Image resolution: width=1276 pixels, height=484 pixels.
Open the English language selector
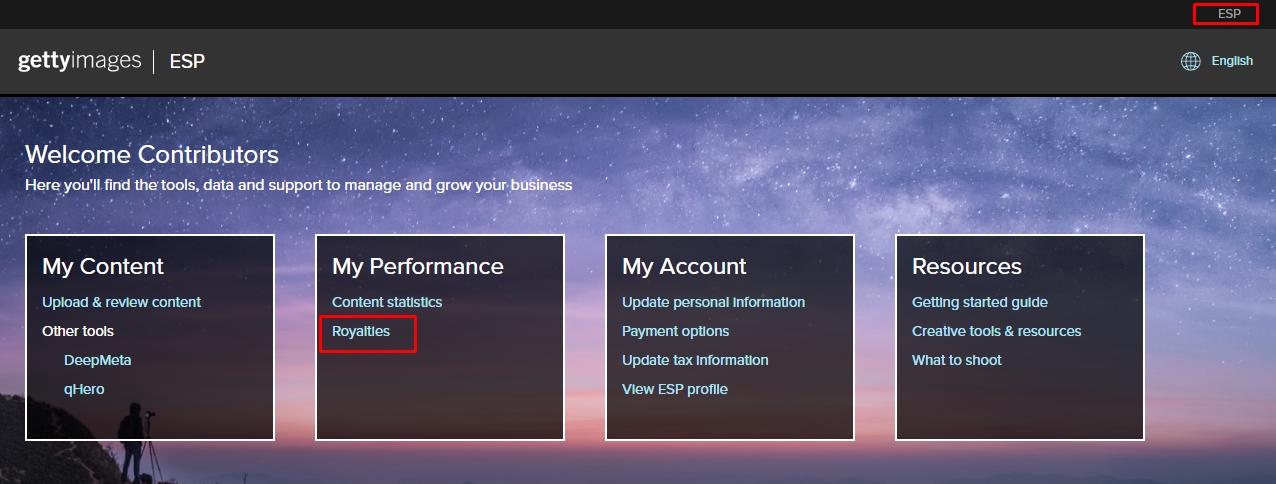(1231, 61)
